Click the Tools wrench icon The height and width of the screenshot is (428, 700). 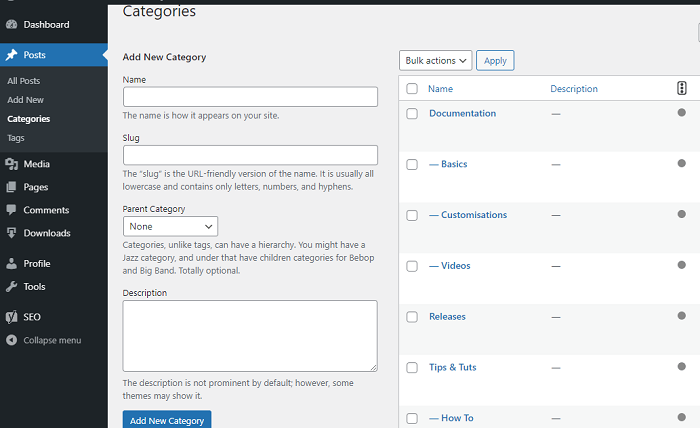point(12,287)
